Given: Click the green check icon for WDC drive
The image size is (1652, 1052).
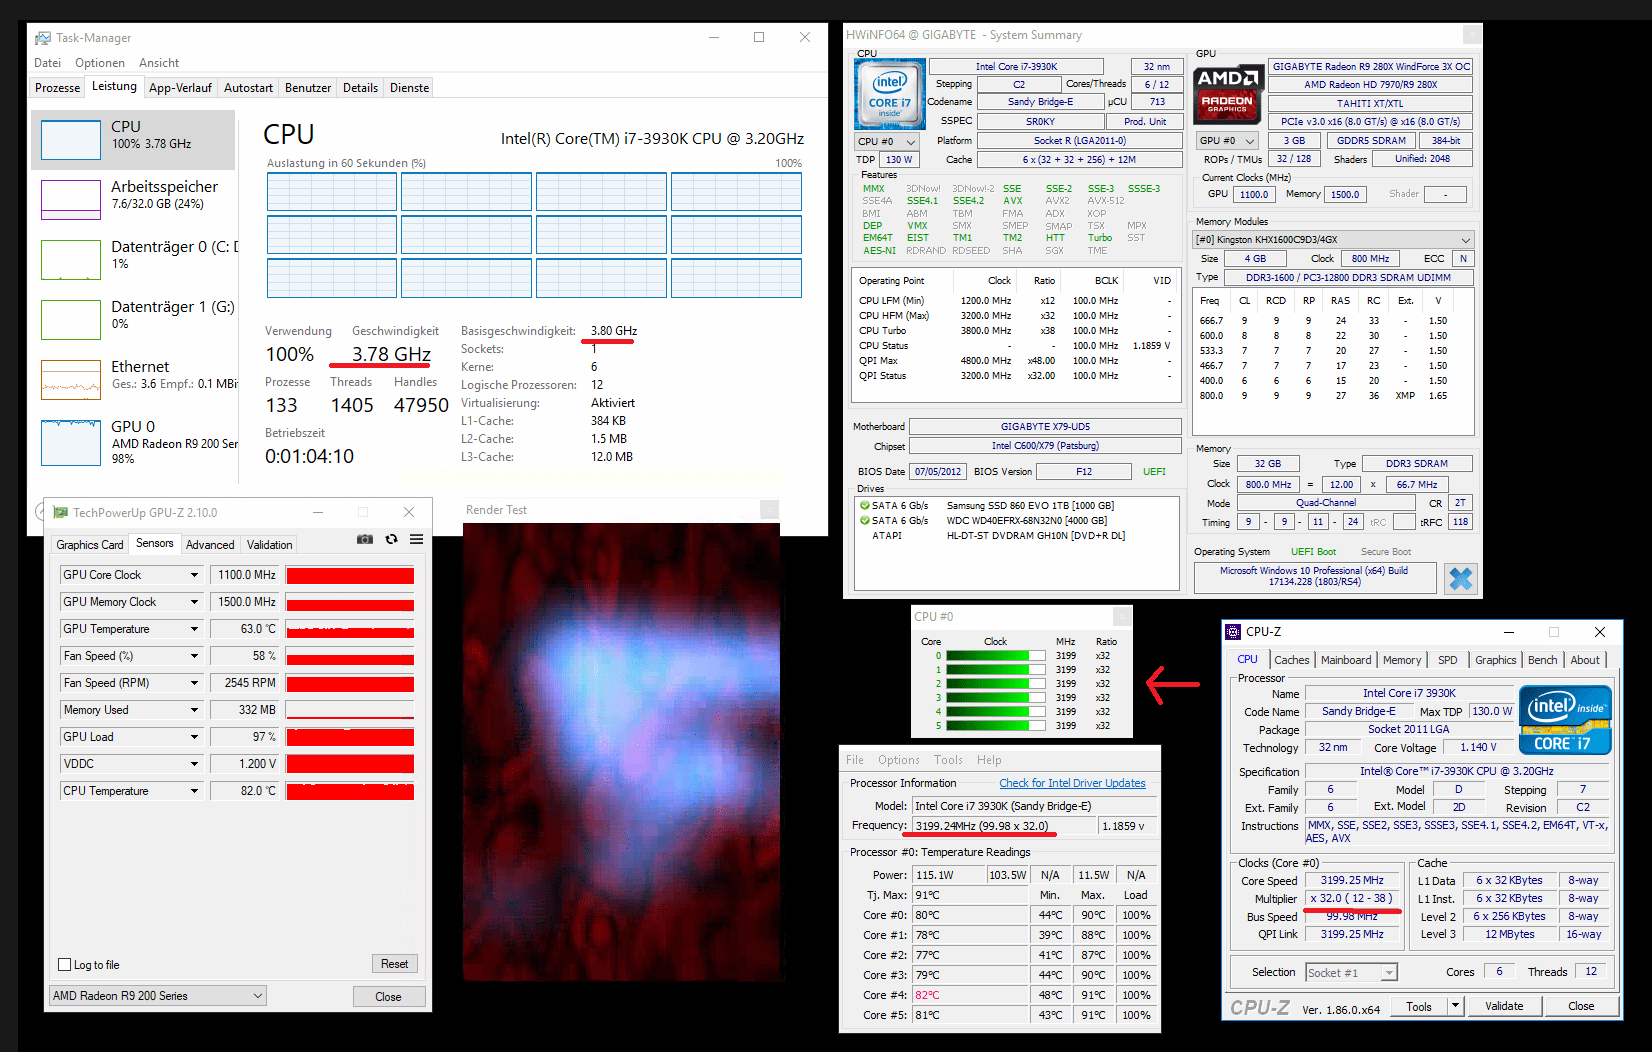Looking at the screenshot, I should coord(864,520).
